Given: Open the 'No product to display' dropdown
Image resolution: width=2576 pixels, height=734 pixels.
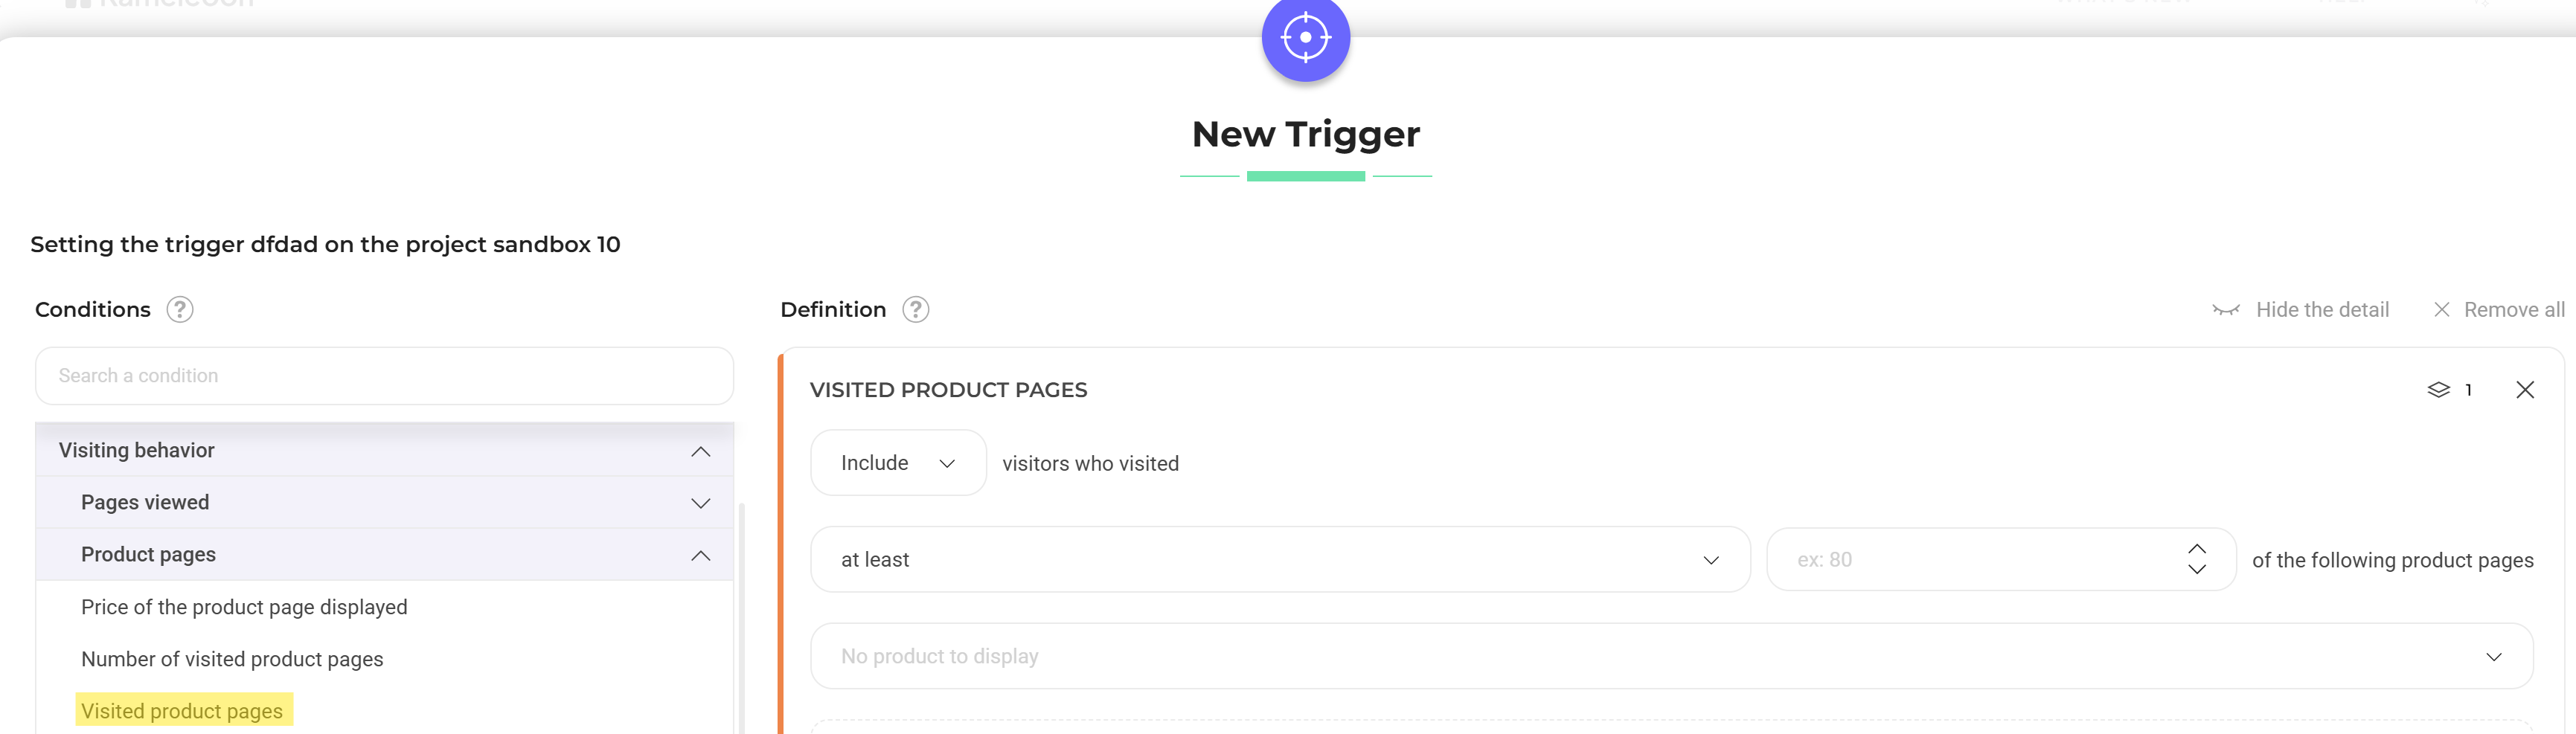Looking at the screenshot, I should point(1670,657).
